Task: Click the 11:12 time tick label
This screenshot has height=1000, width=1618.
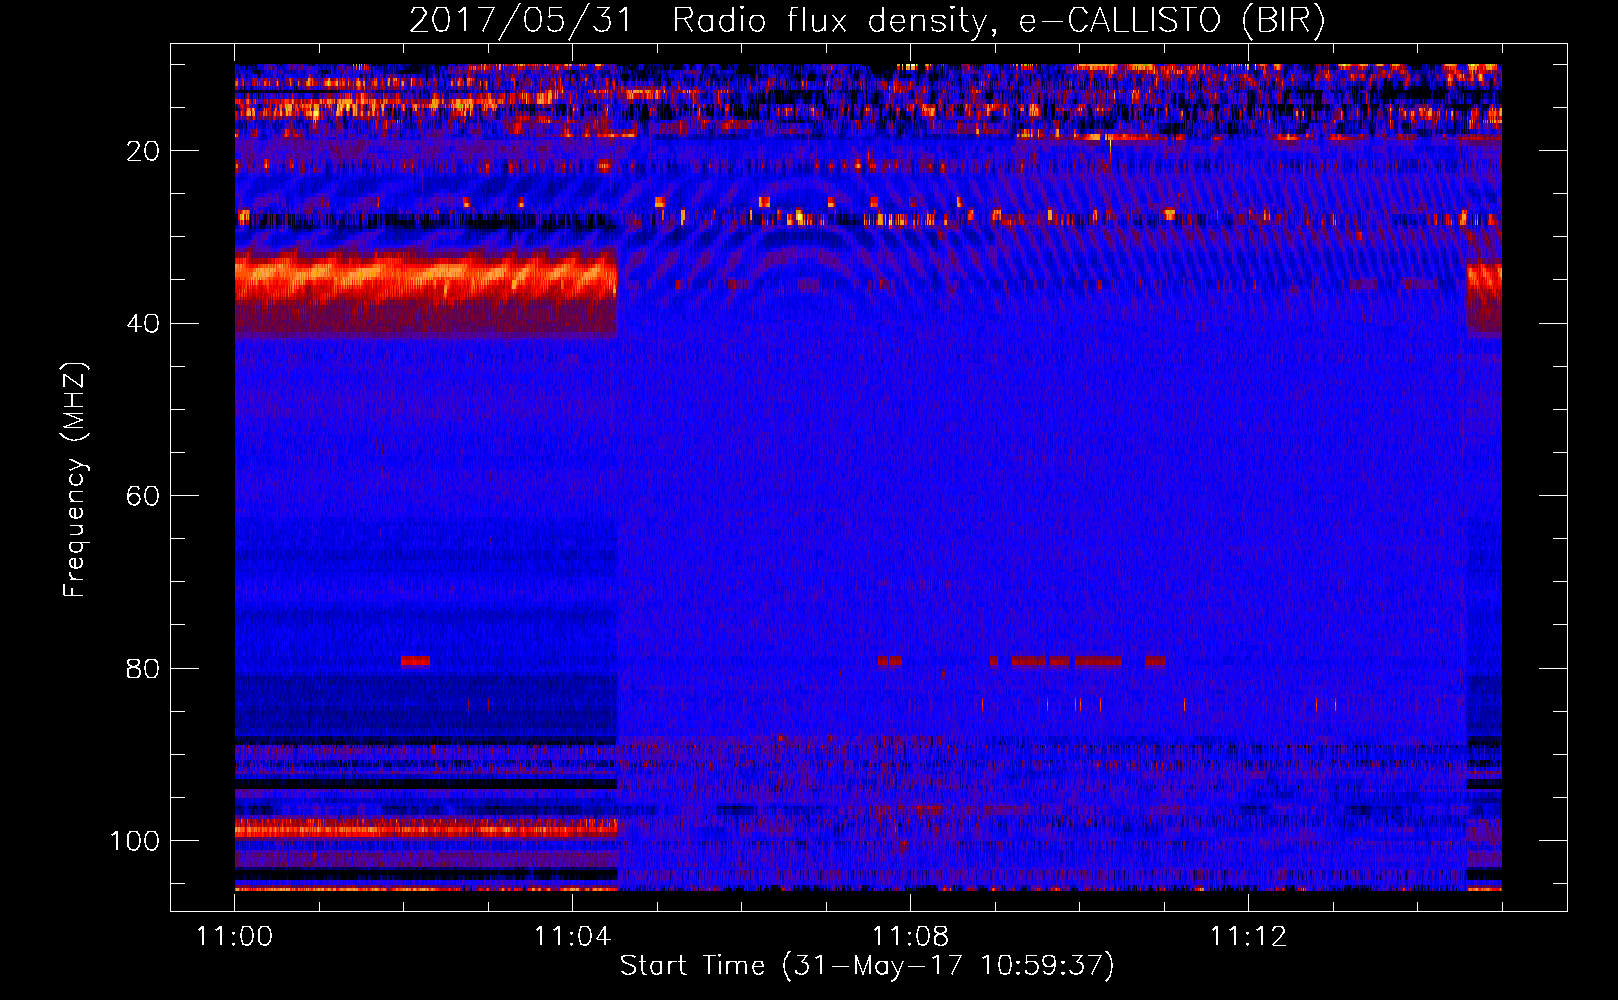Action: pos(1248,936)
